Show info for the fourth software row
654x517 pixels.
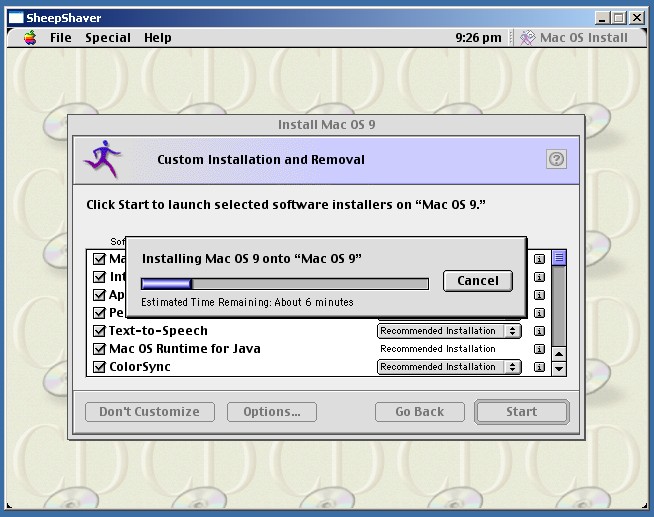point(539,313)
